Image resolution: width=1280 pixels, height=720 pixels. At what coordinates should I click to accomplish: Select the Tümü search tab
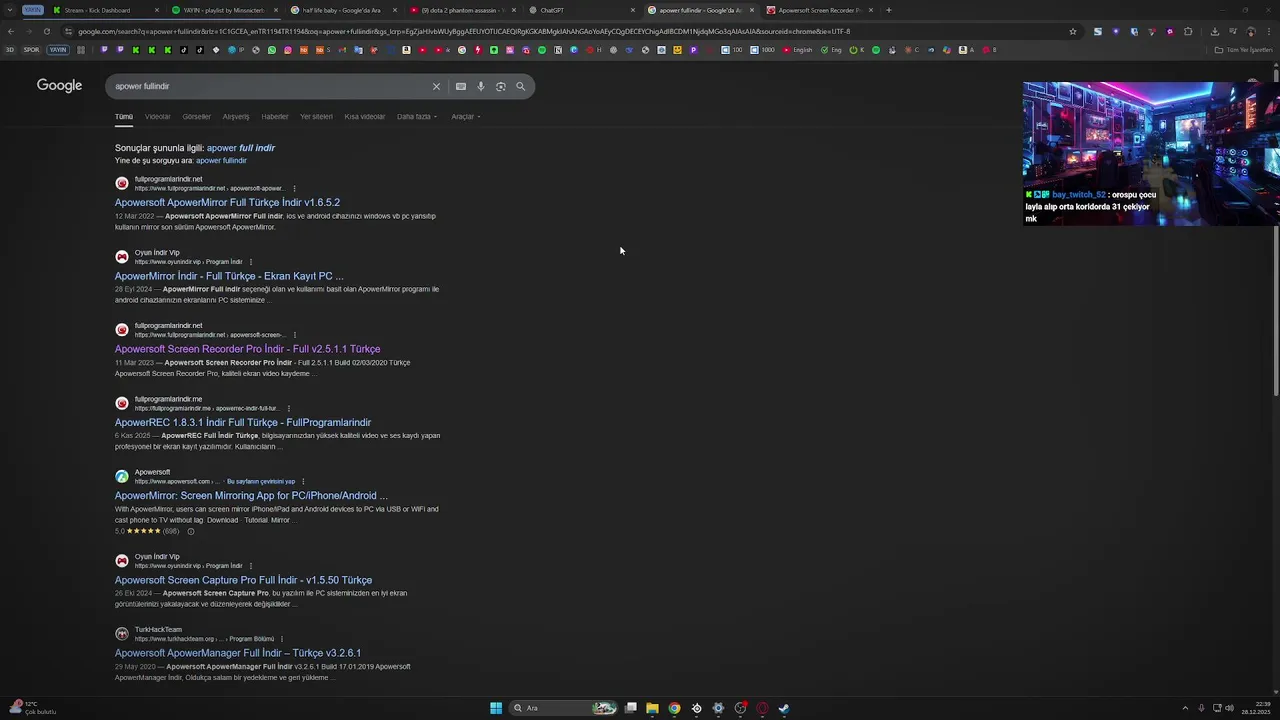123,116
